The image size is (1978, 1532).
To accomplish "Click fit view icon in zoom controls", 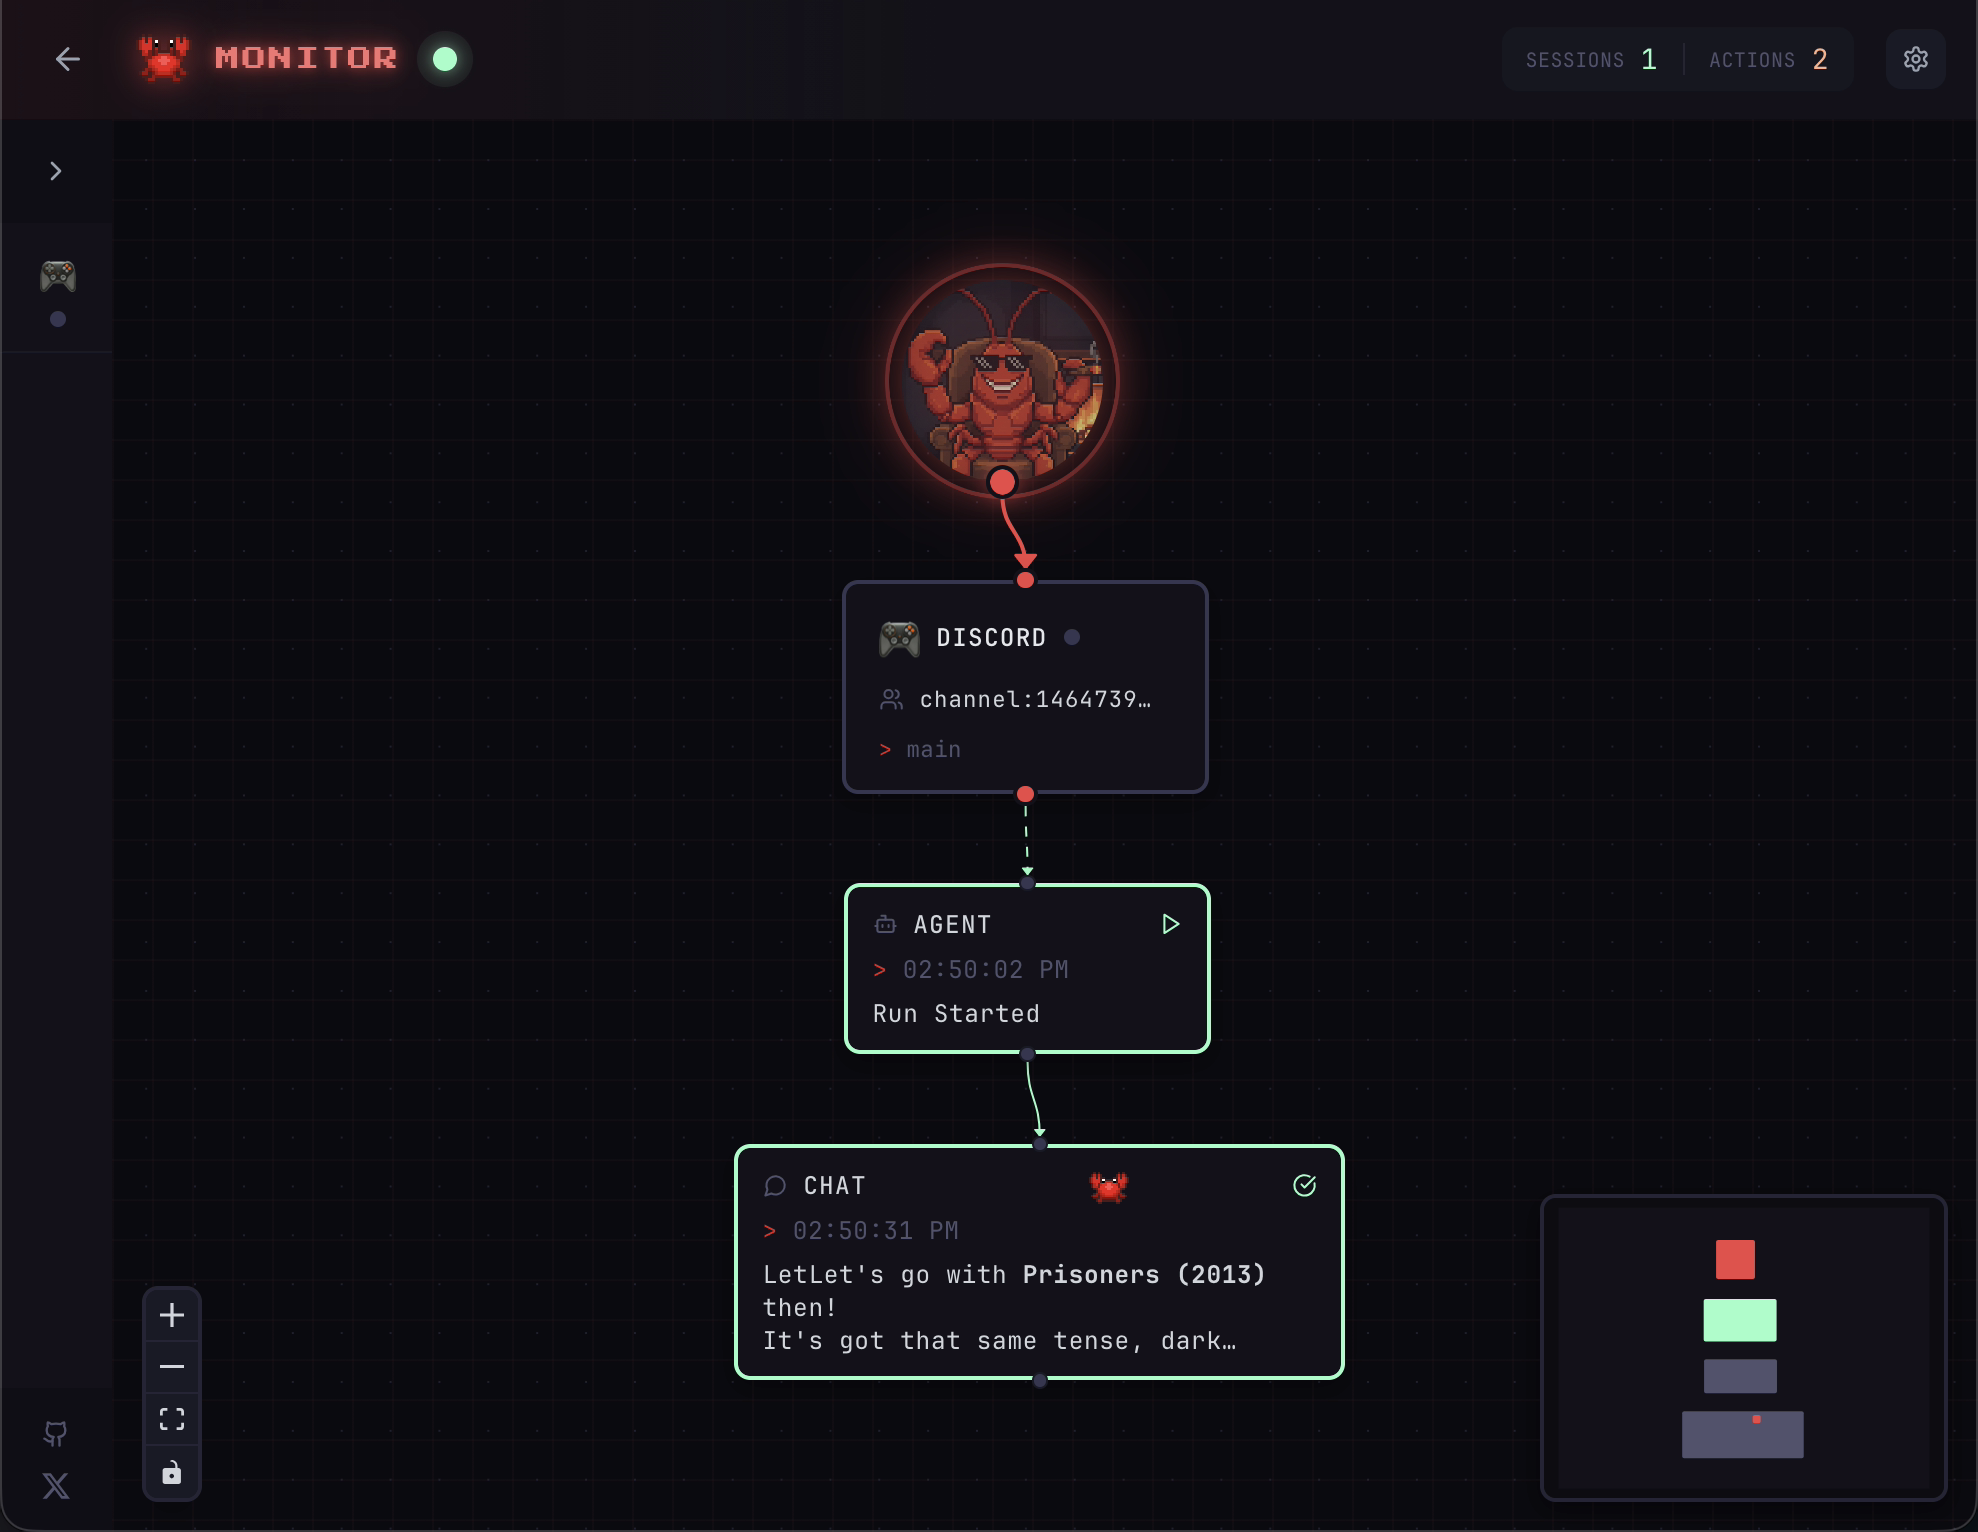I will 172,1419.
